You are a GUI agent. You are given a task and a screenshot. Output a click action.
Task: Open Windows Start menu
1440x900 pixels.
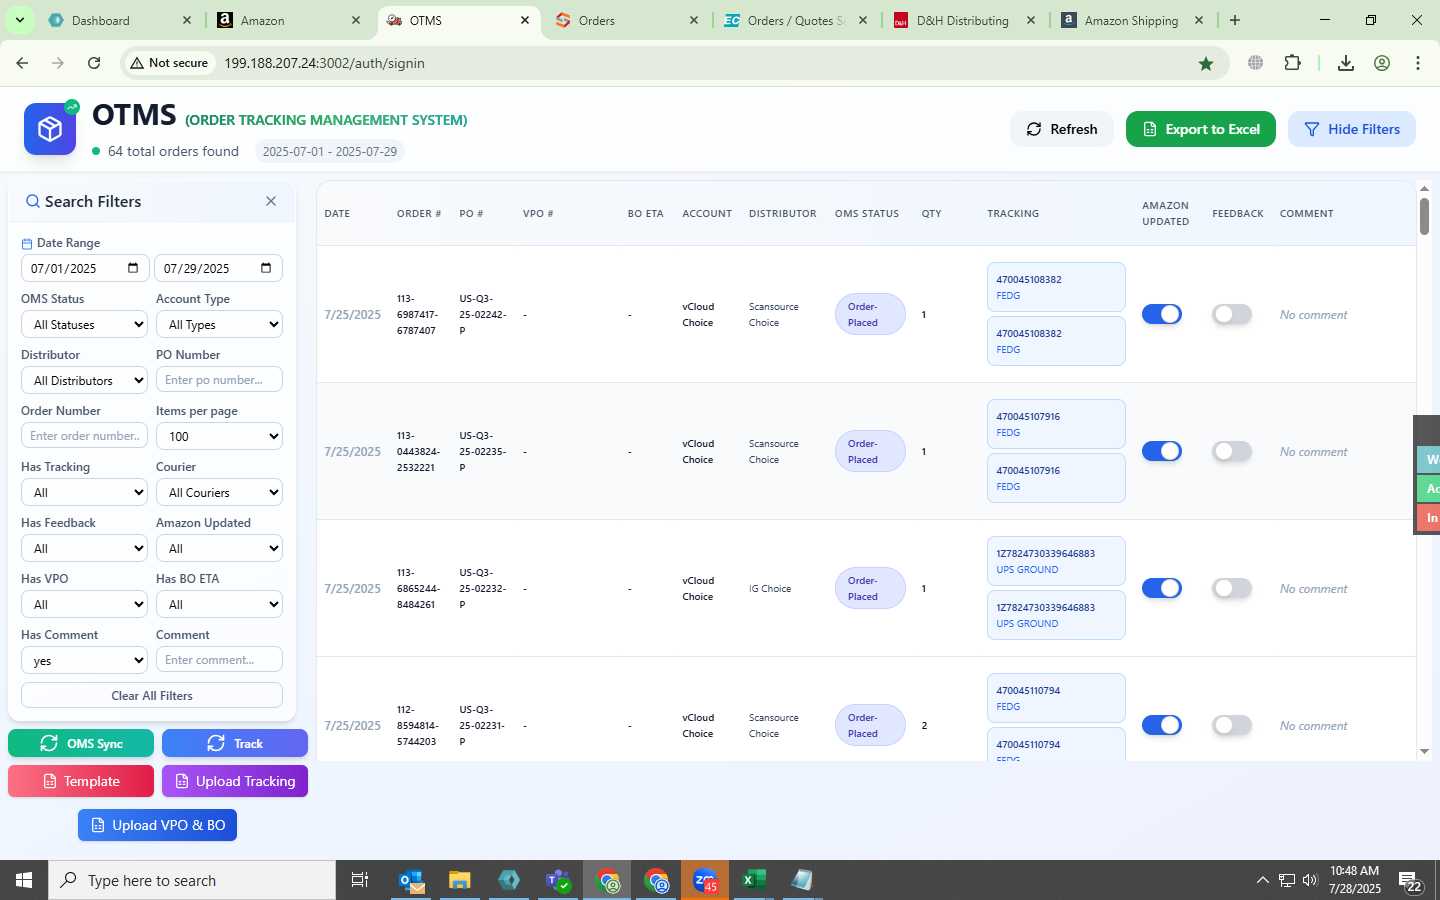click(24, 880)
